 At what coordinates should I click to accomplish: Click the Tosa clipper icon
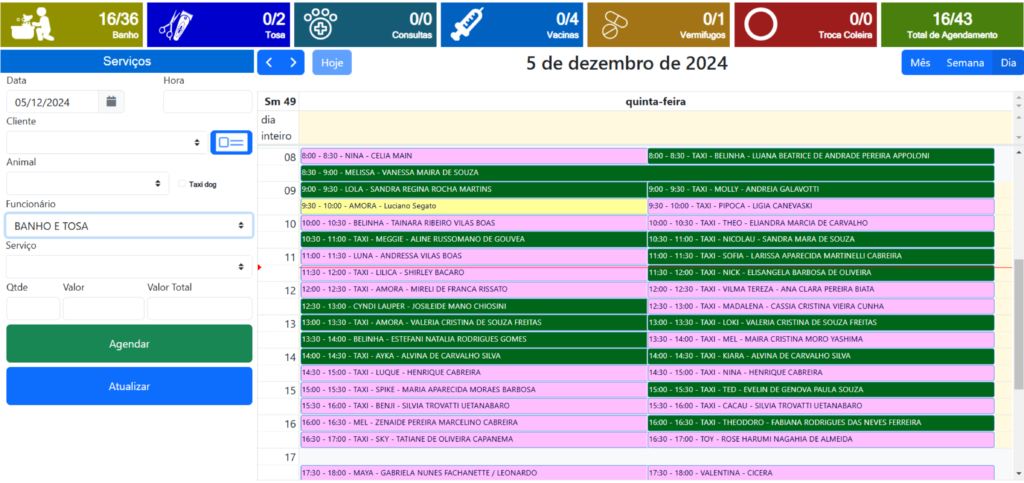click(x=177, y=23)
